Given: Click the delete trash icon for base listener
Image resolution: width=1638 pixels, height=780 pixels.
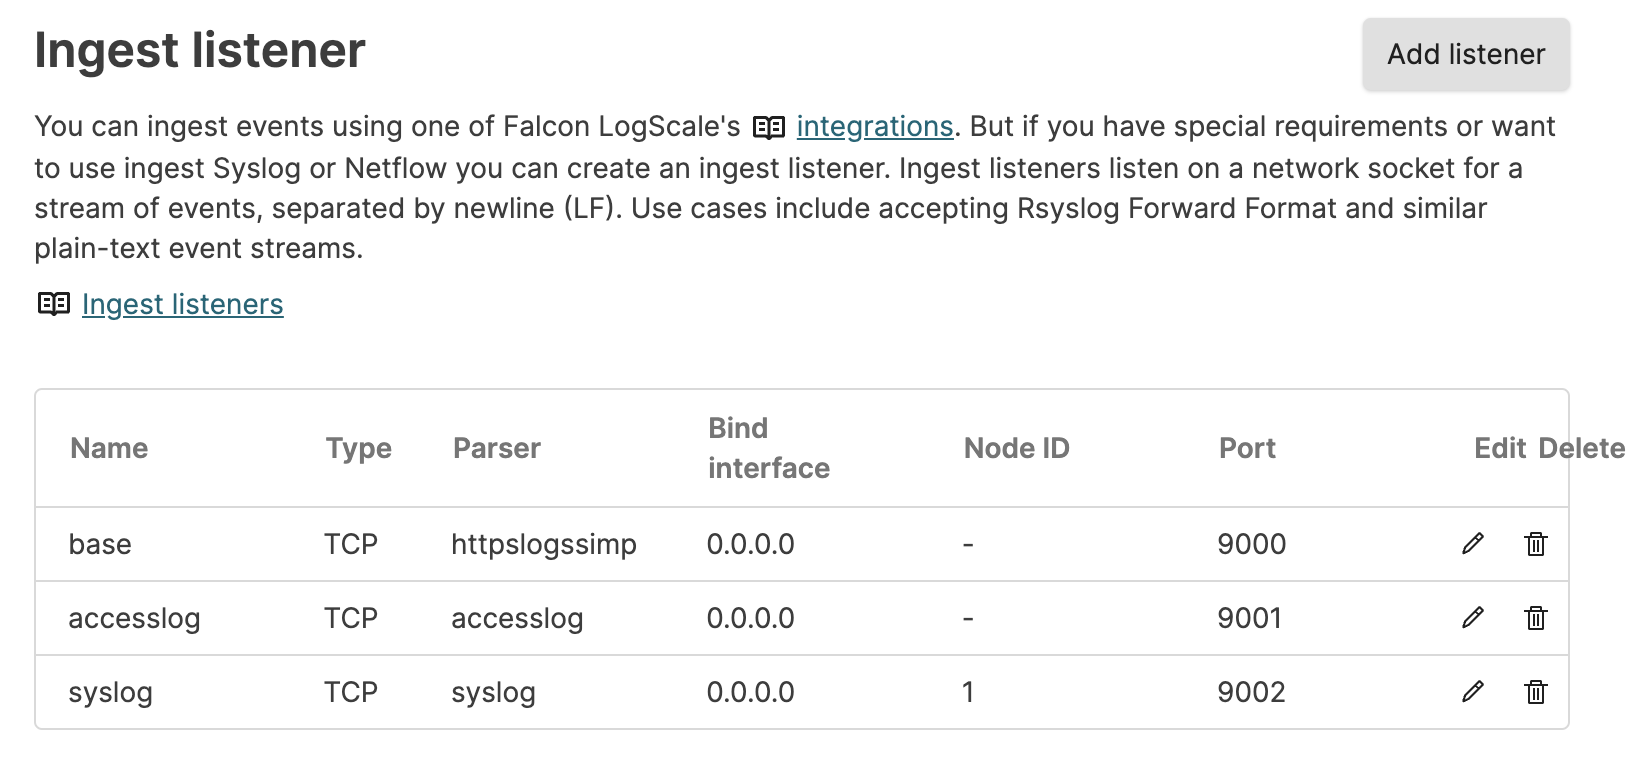Looking at the screenshot, I should [x=1535, y=544].
